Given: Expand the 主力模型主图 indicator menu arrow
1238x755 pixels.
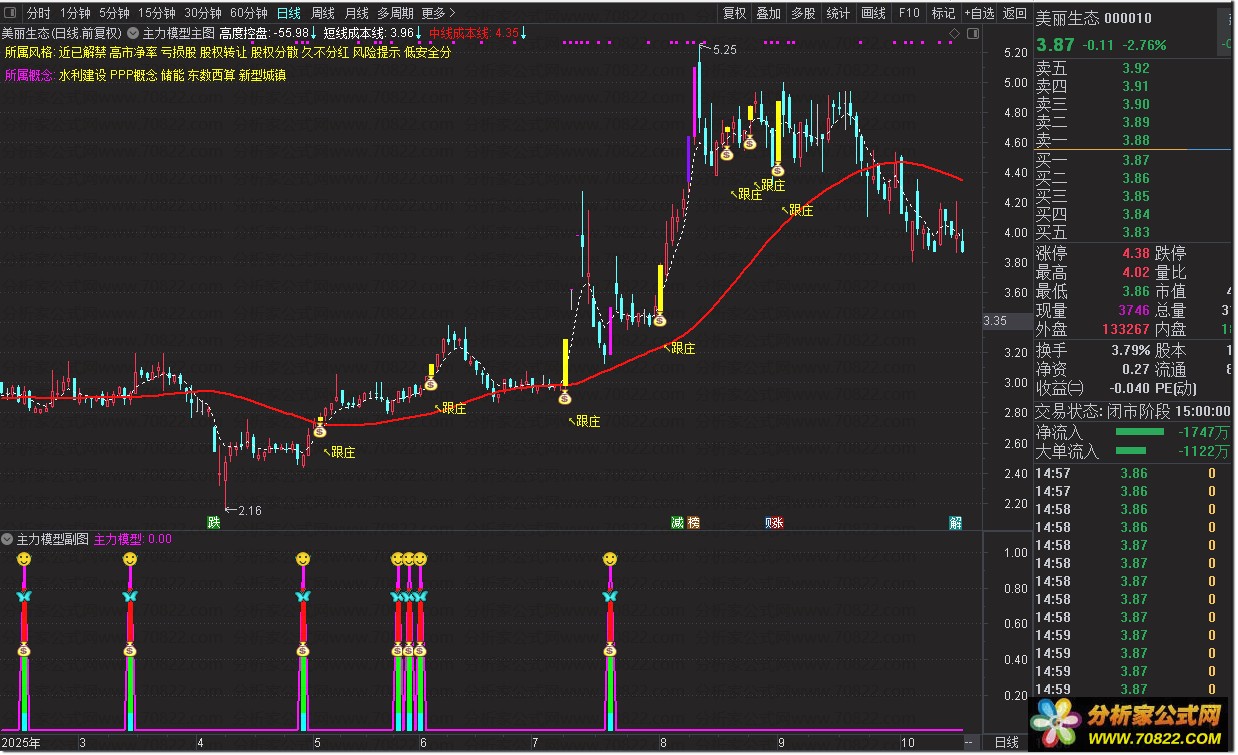Looking at the screenshot, I should tap(133, 33).
